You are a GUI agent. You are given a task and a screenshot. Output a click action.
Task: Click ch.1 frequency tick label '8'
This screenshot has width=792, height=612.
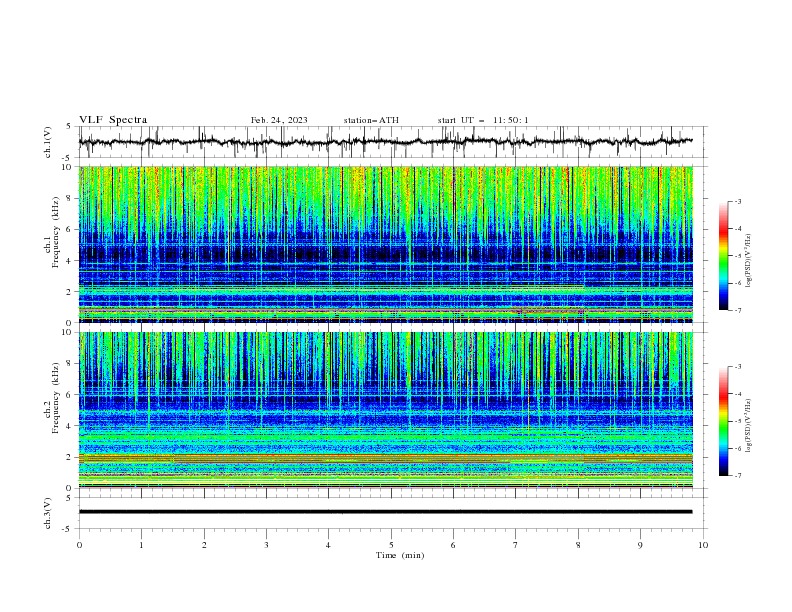tap(71, 198)
